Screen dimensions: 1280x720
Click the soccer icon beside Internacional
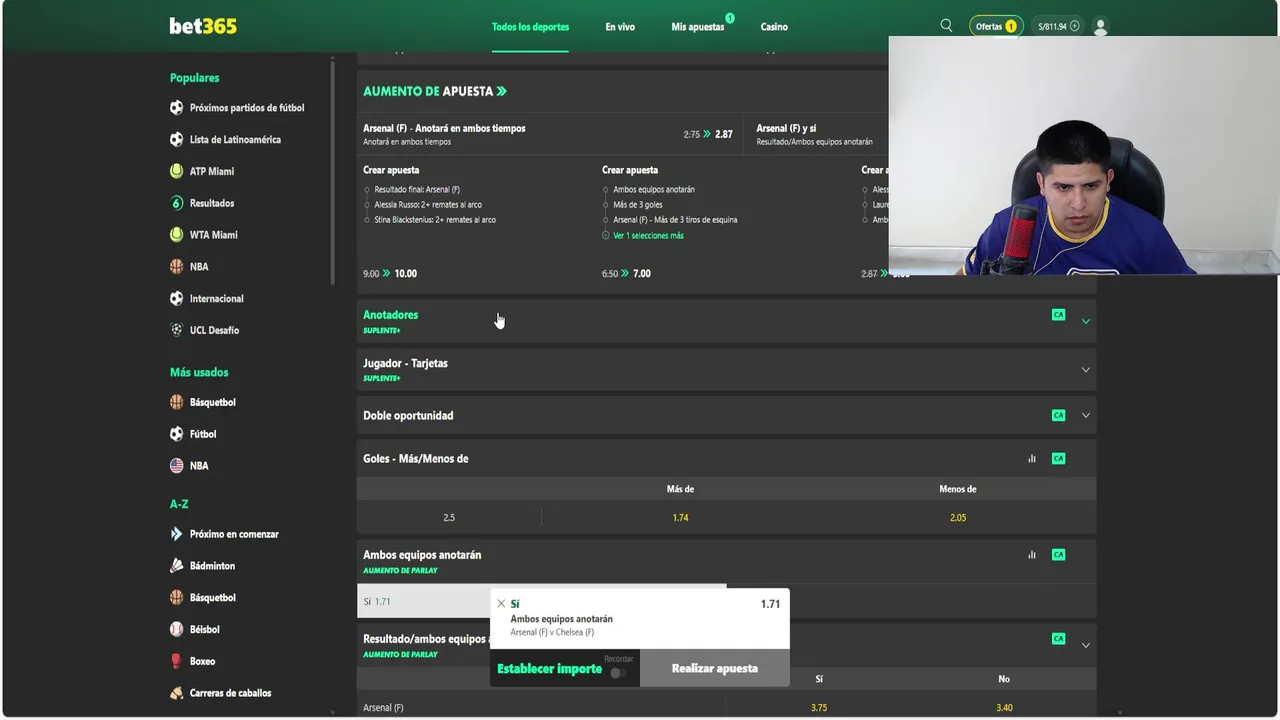(177, 299)
